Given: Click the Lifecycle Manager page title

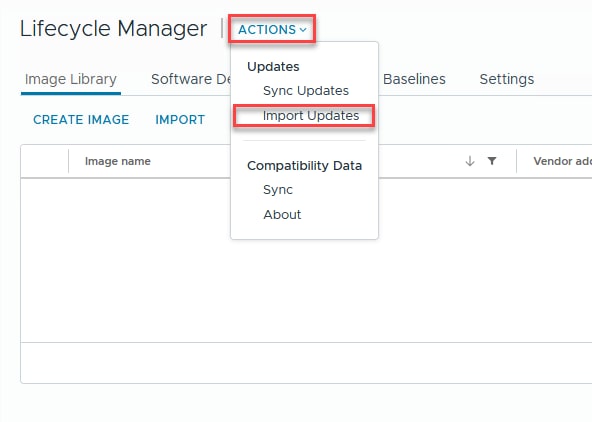Looking at the screenshot, I should pos(113,29).
